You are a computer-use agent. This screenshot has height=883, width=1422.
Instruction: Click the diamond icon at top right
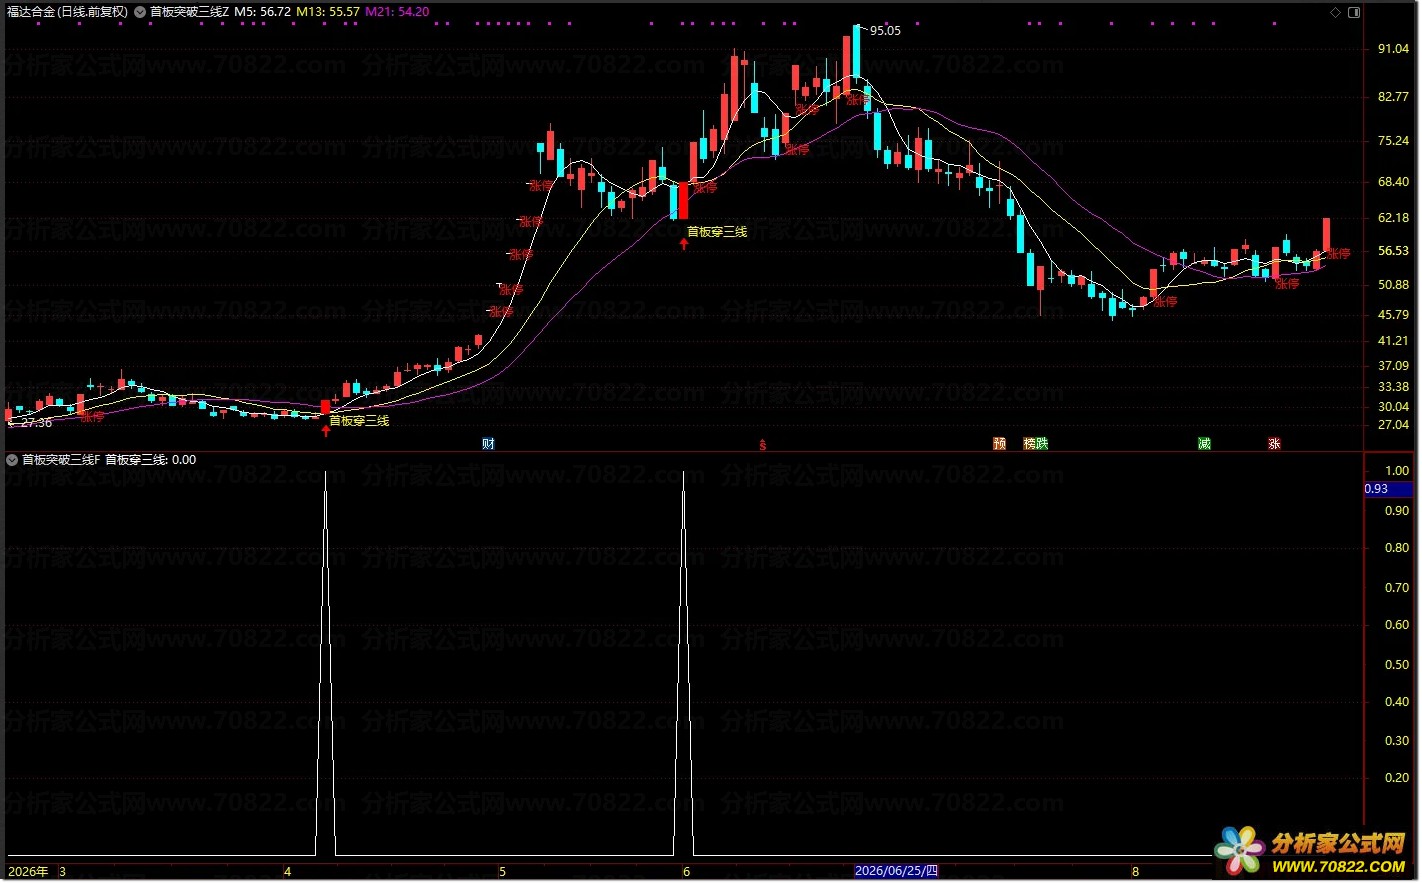pyautogui.click(x=1335, y=12)
